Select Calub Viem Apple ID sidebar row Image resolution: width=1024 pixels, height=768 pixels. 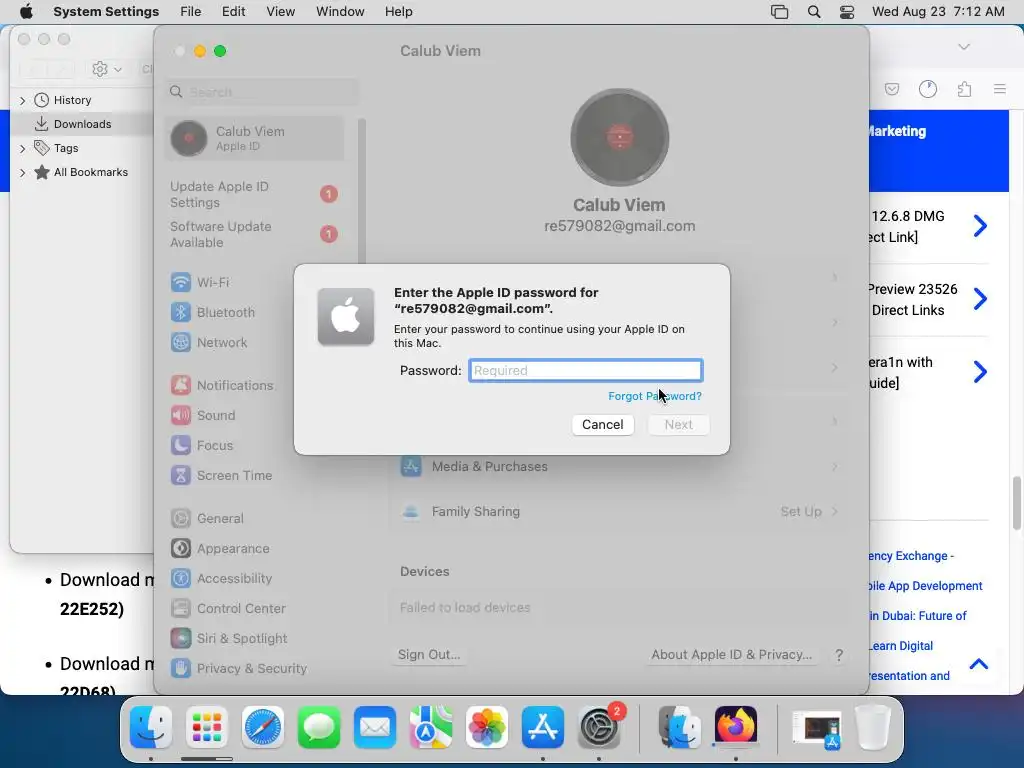pyautogui.click(x=255, y=138)
